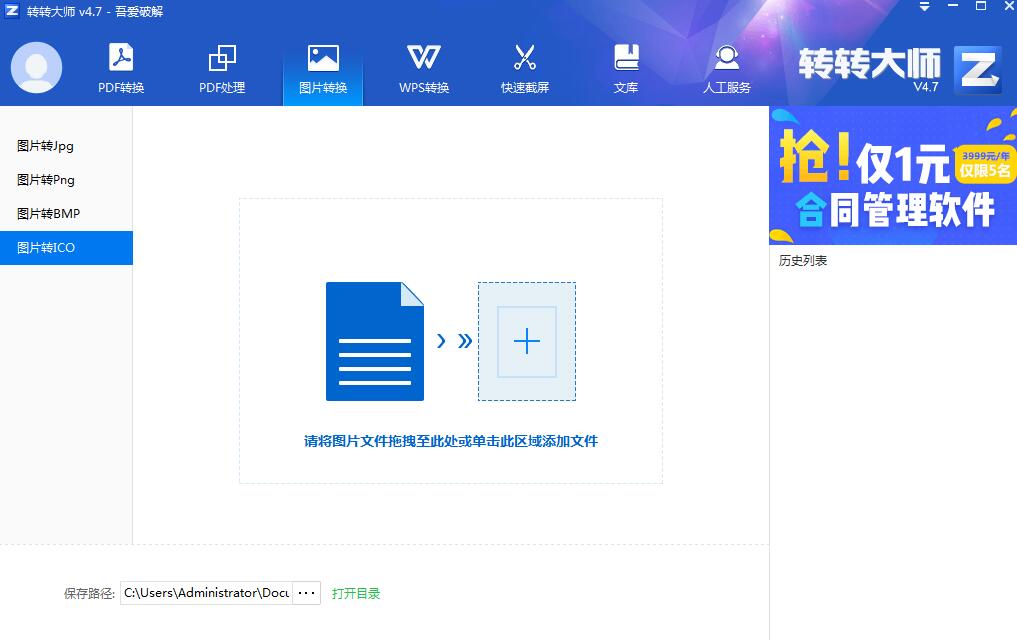The image size is (1017, 640).
Task: Select 图片转BMP in sidebar
Action: (66, 213)
